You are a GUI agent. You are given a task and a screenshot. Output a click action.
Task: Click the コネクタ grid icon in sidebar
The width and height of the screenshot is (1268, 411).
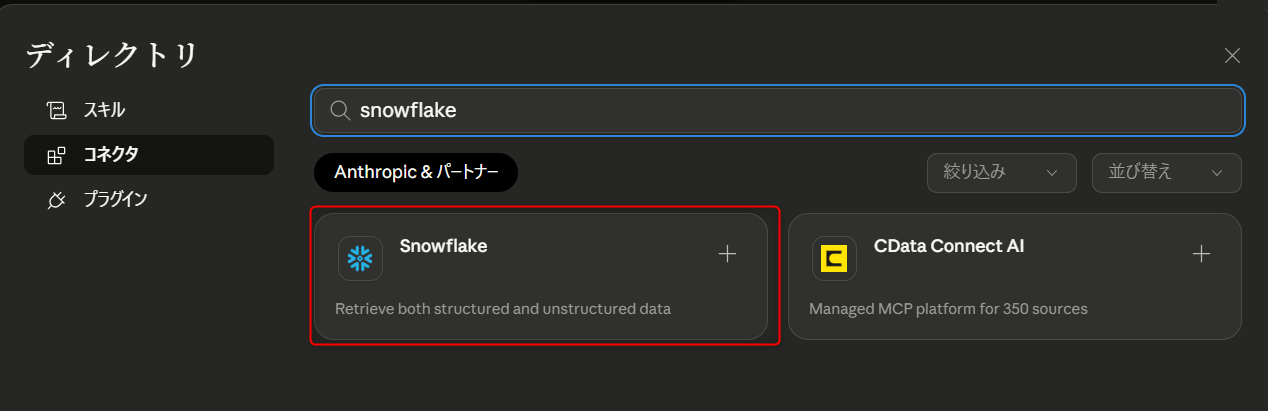click(57, 155)
